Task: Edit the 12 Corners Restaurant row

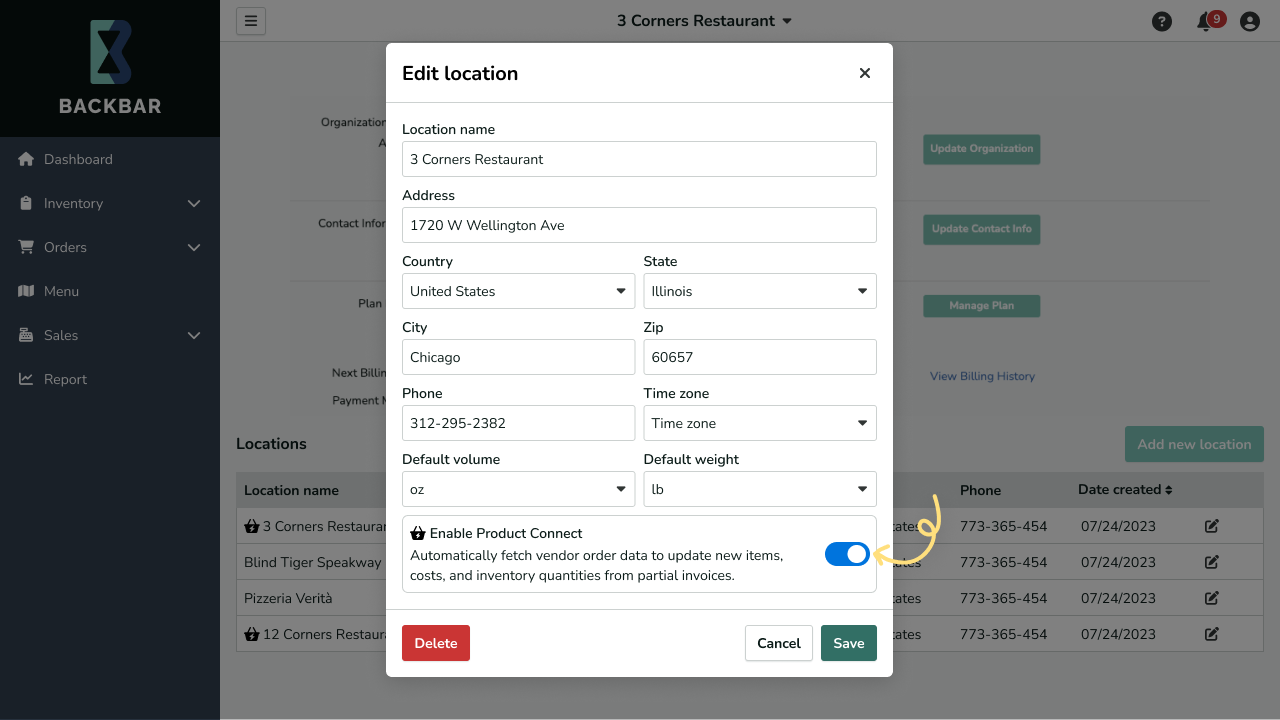Action: 1212,634
